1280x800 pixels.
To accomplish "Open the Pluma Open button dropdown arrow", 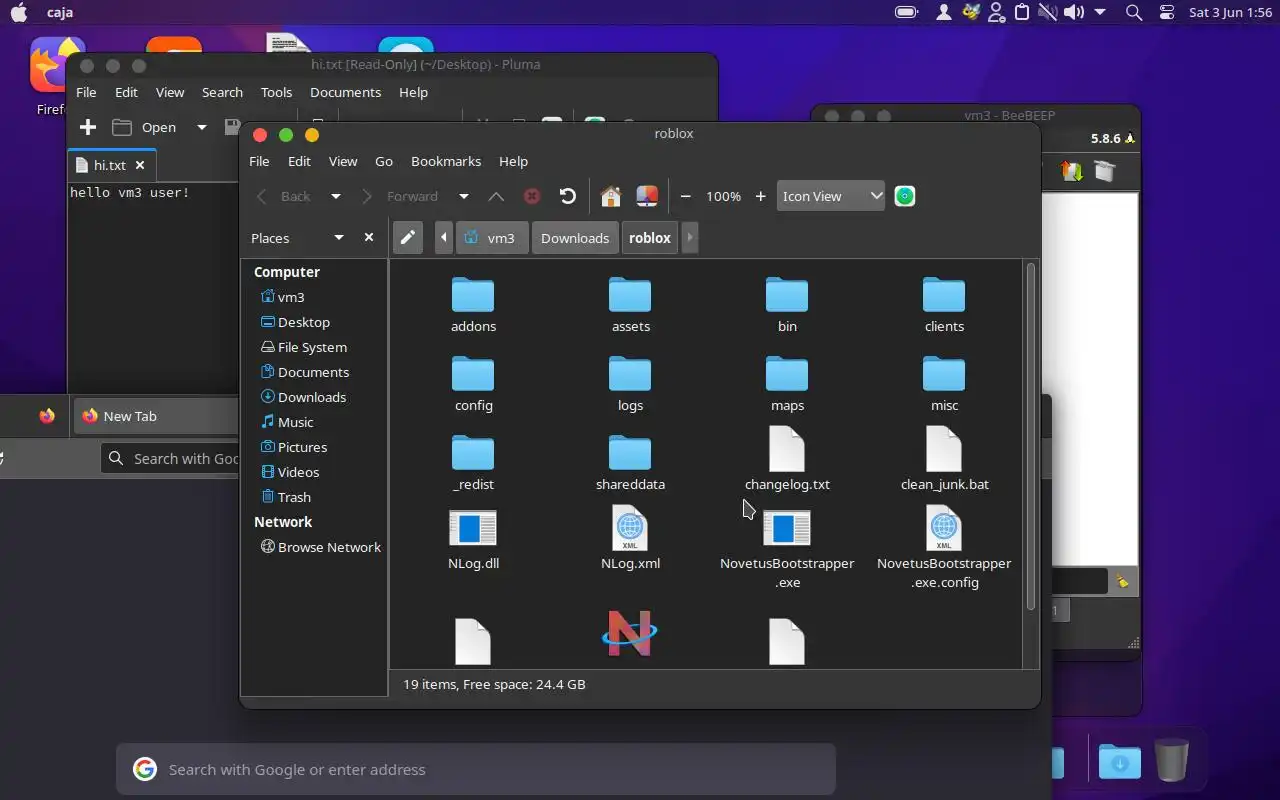I will [201, 127].
